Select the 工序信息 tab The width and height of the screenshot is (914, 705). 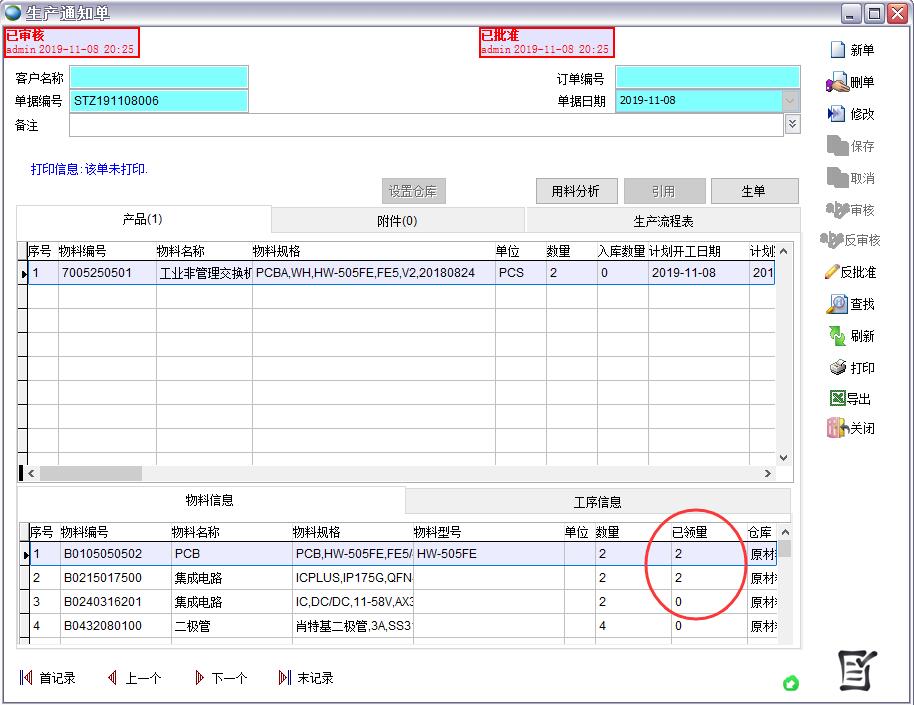(597, 502)
